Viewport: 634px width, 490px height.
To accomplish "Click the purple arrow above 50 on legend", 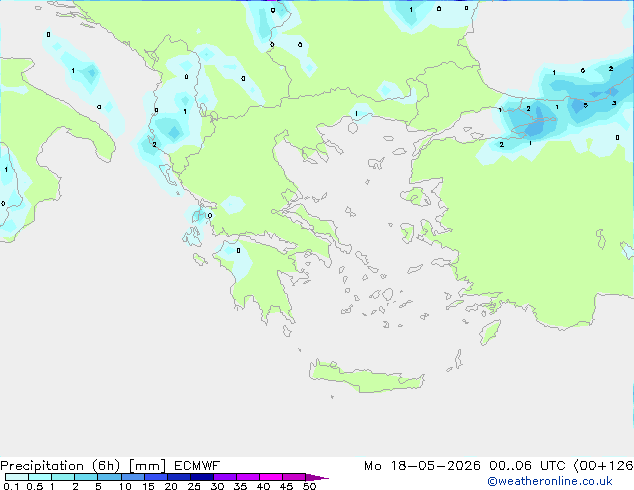I will click(317, 478).
